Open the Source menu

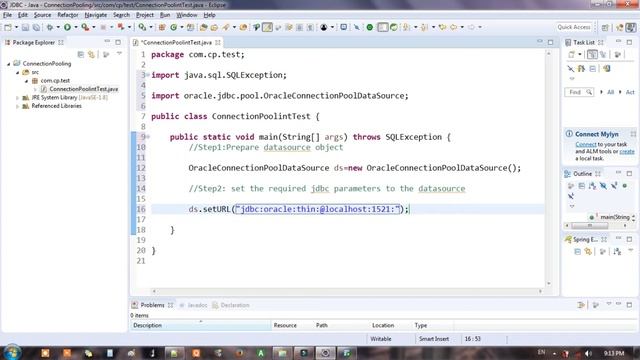[42, 15]
